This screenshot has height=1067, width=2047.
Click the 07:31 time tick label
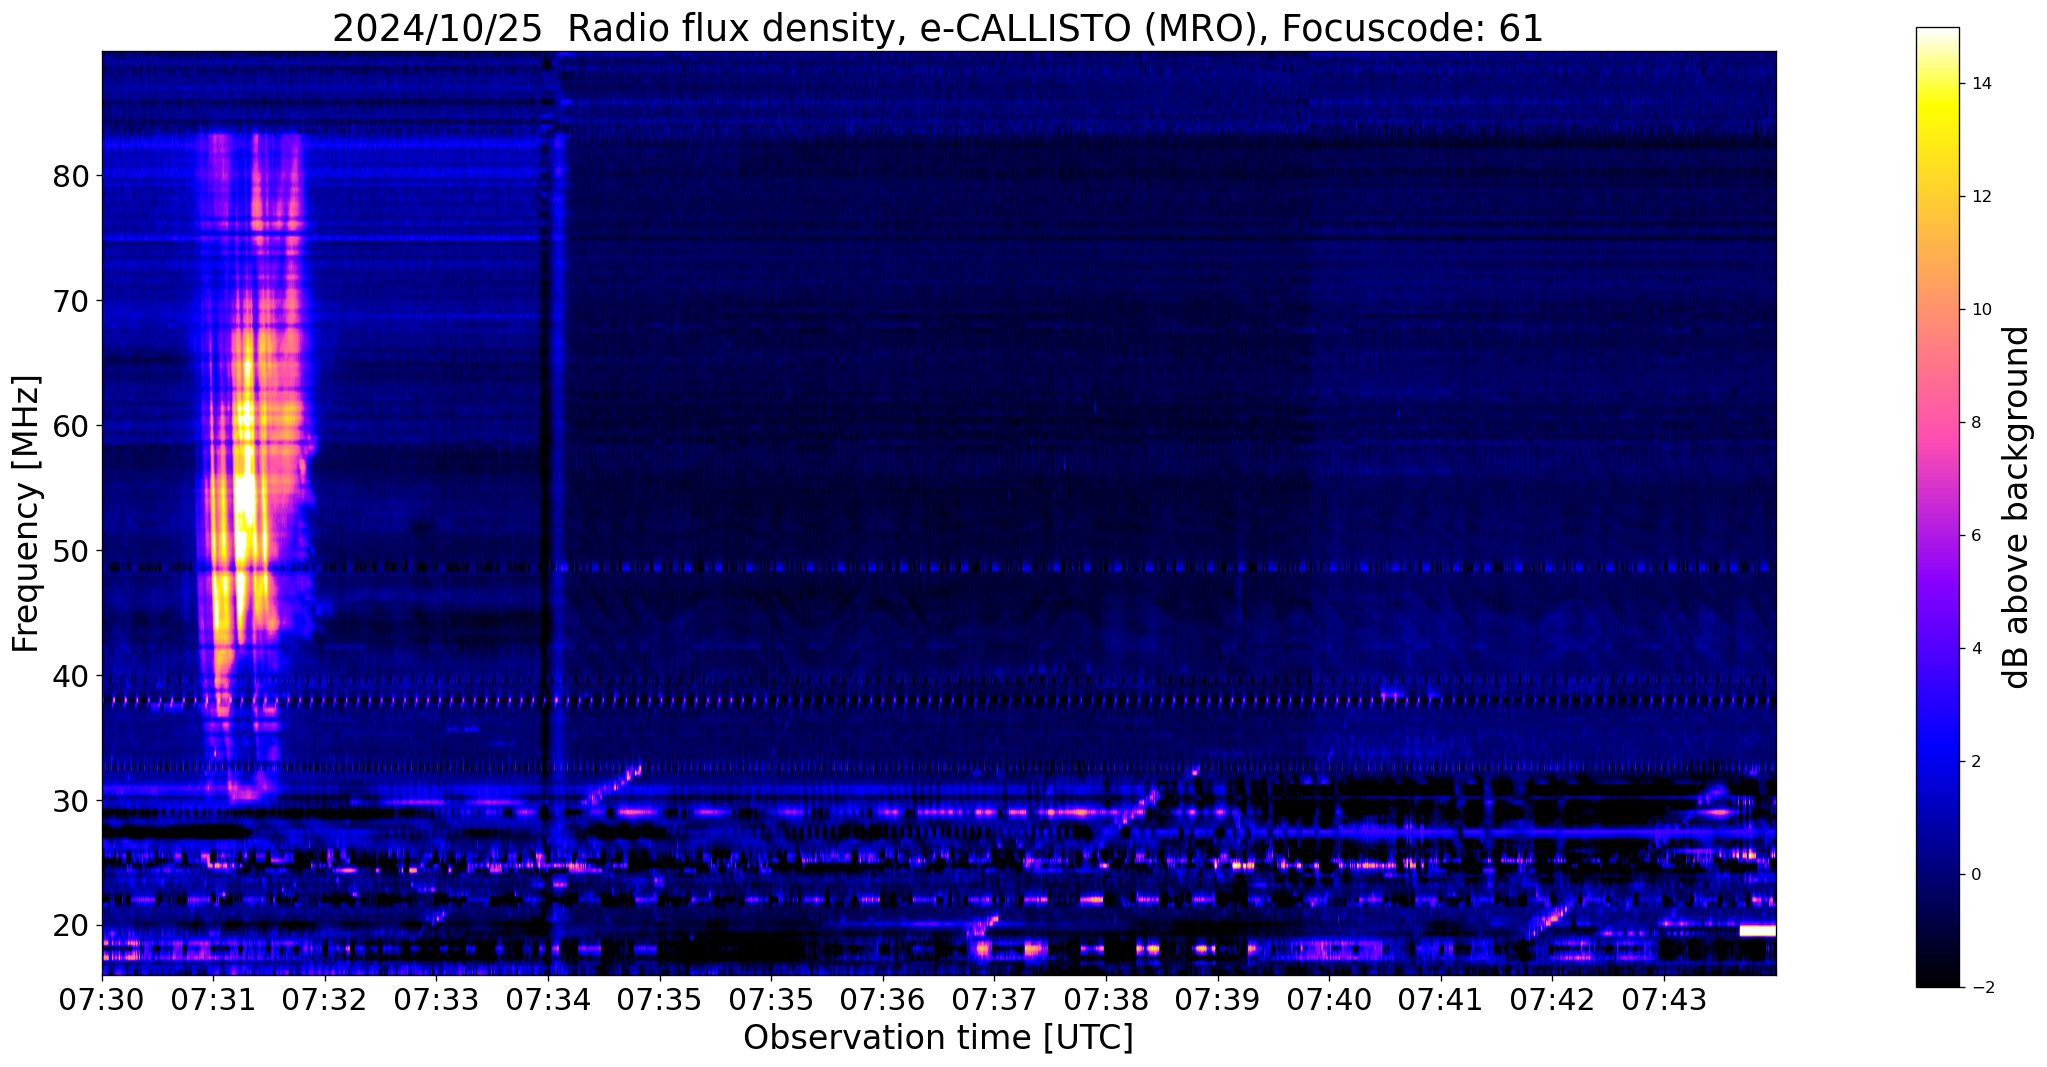[x=213, y=1000]
